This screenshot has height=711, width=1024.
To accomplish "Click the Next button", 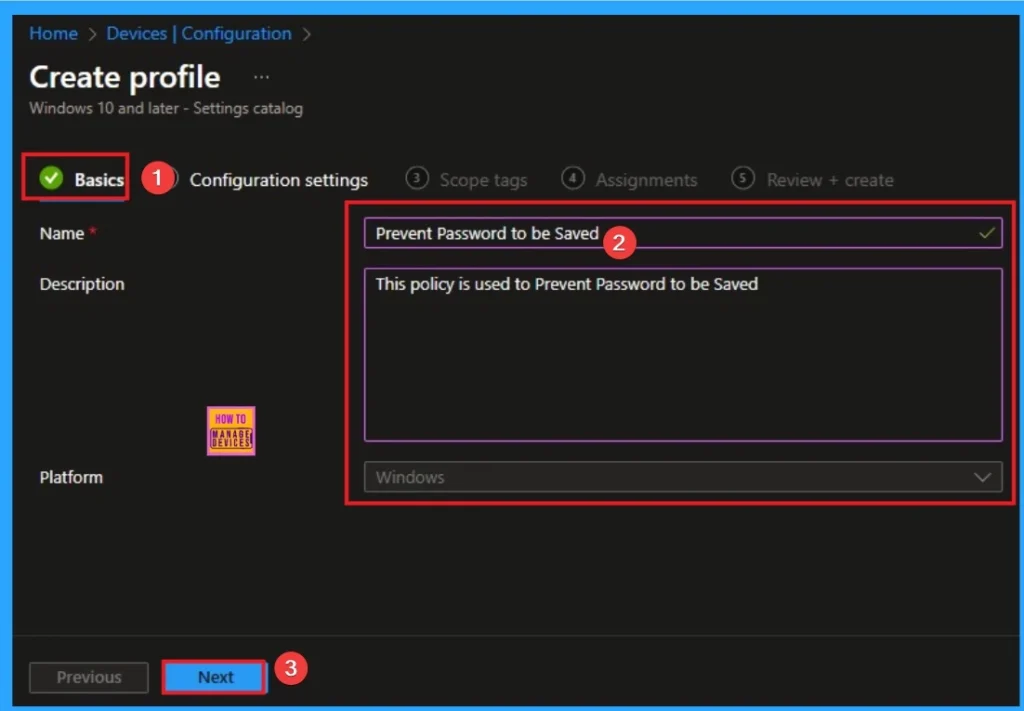I will pyautogui.click(x=213, y=677).
